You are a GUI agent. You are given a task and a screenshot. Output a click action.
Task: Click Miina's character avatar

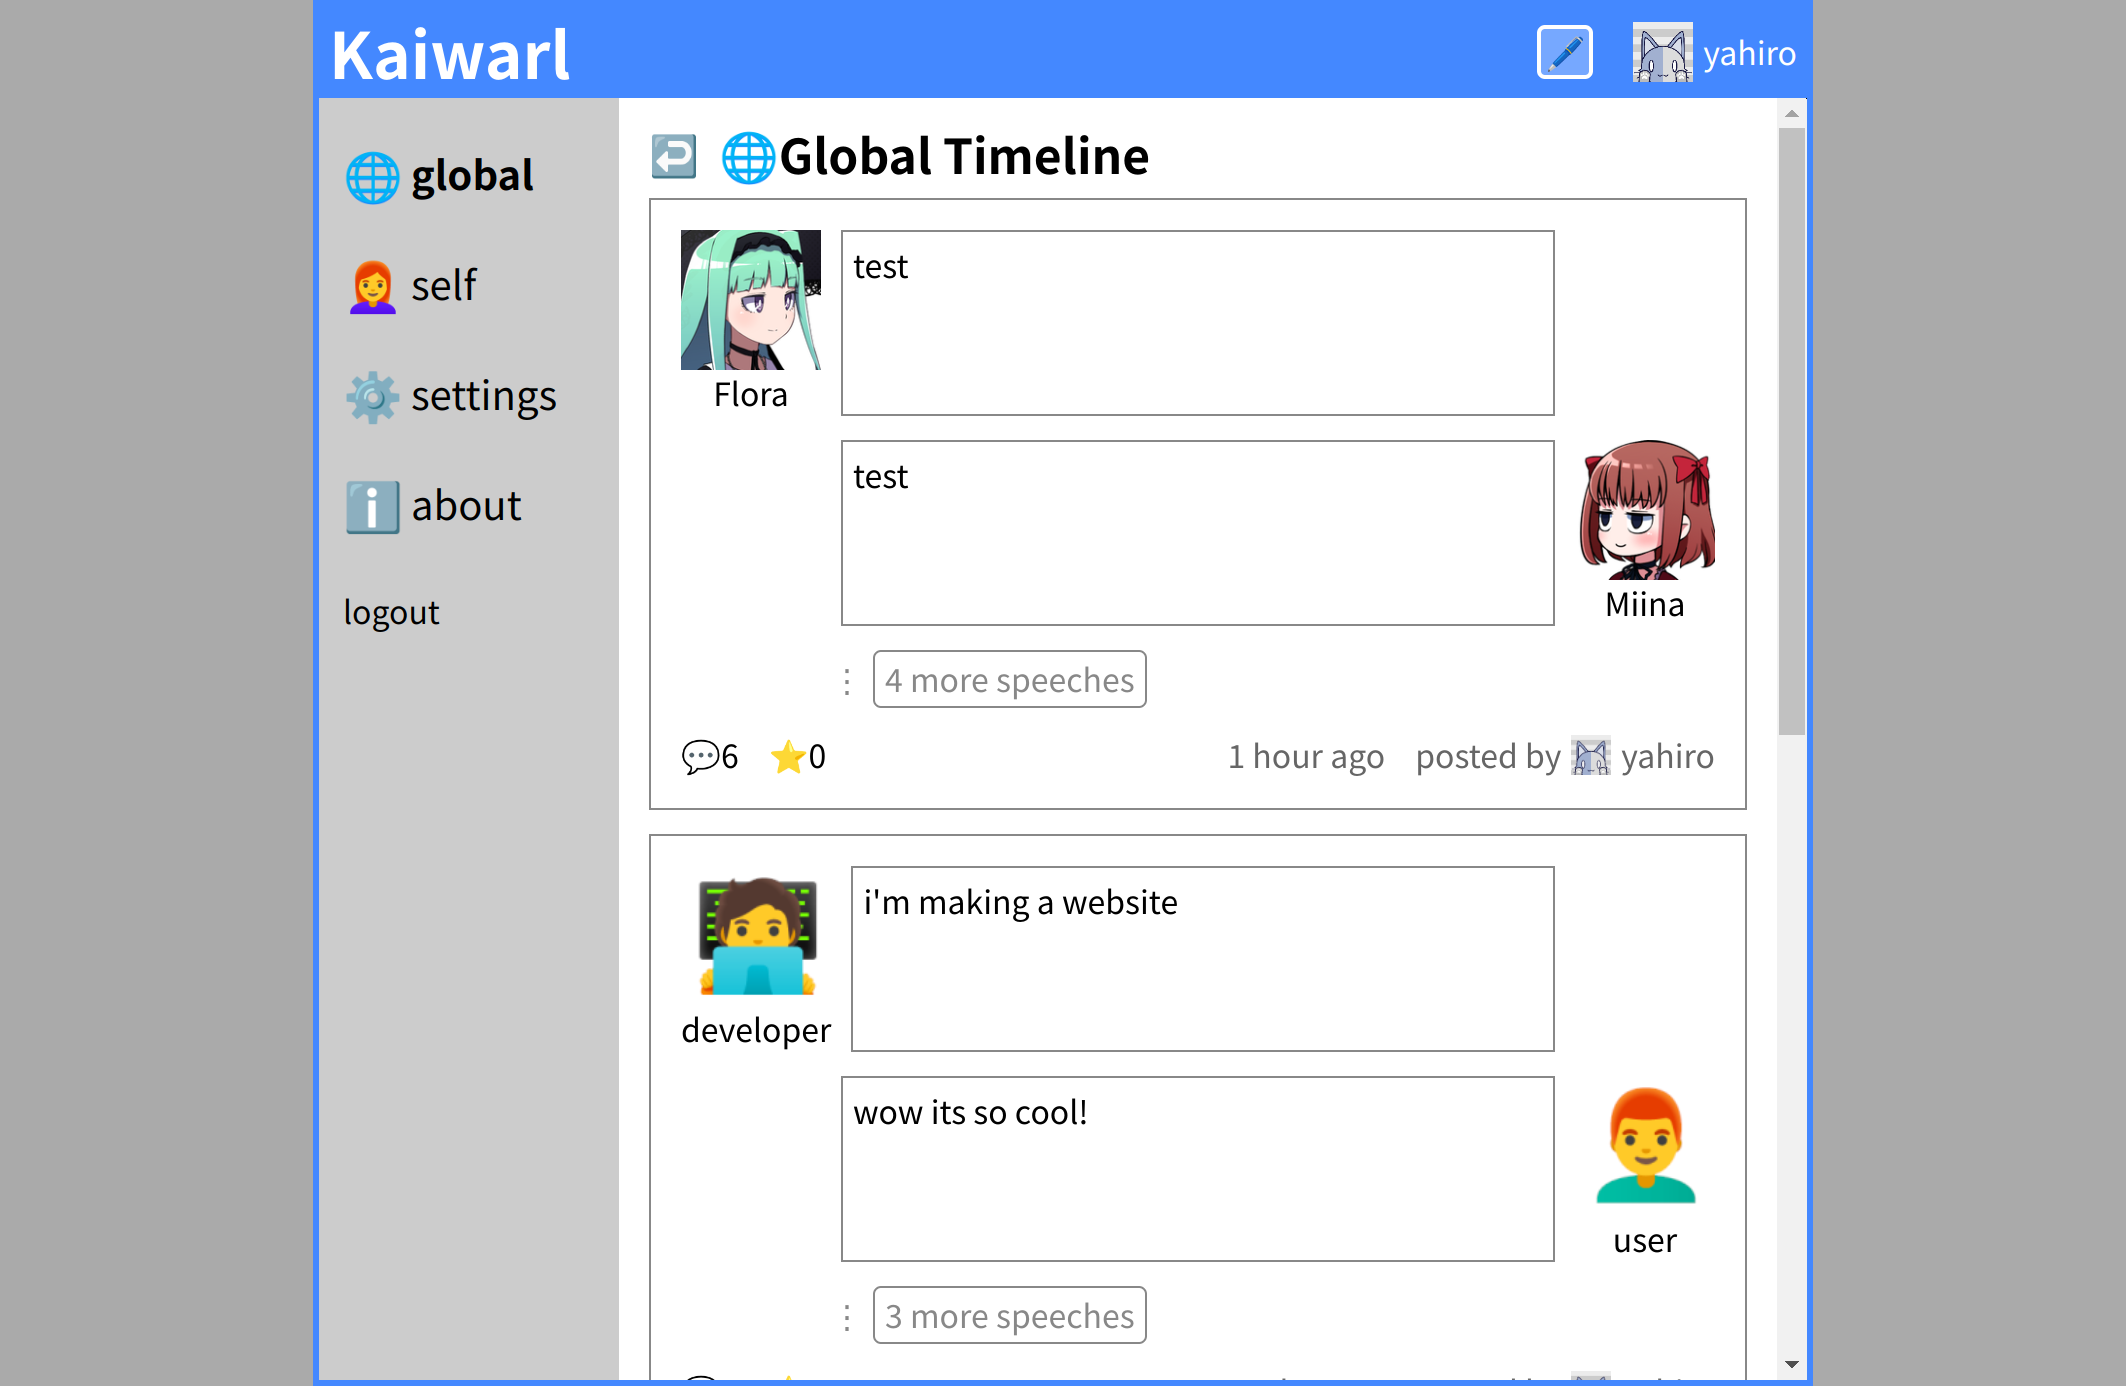[x=1646, y=510]
